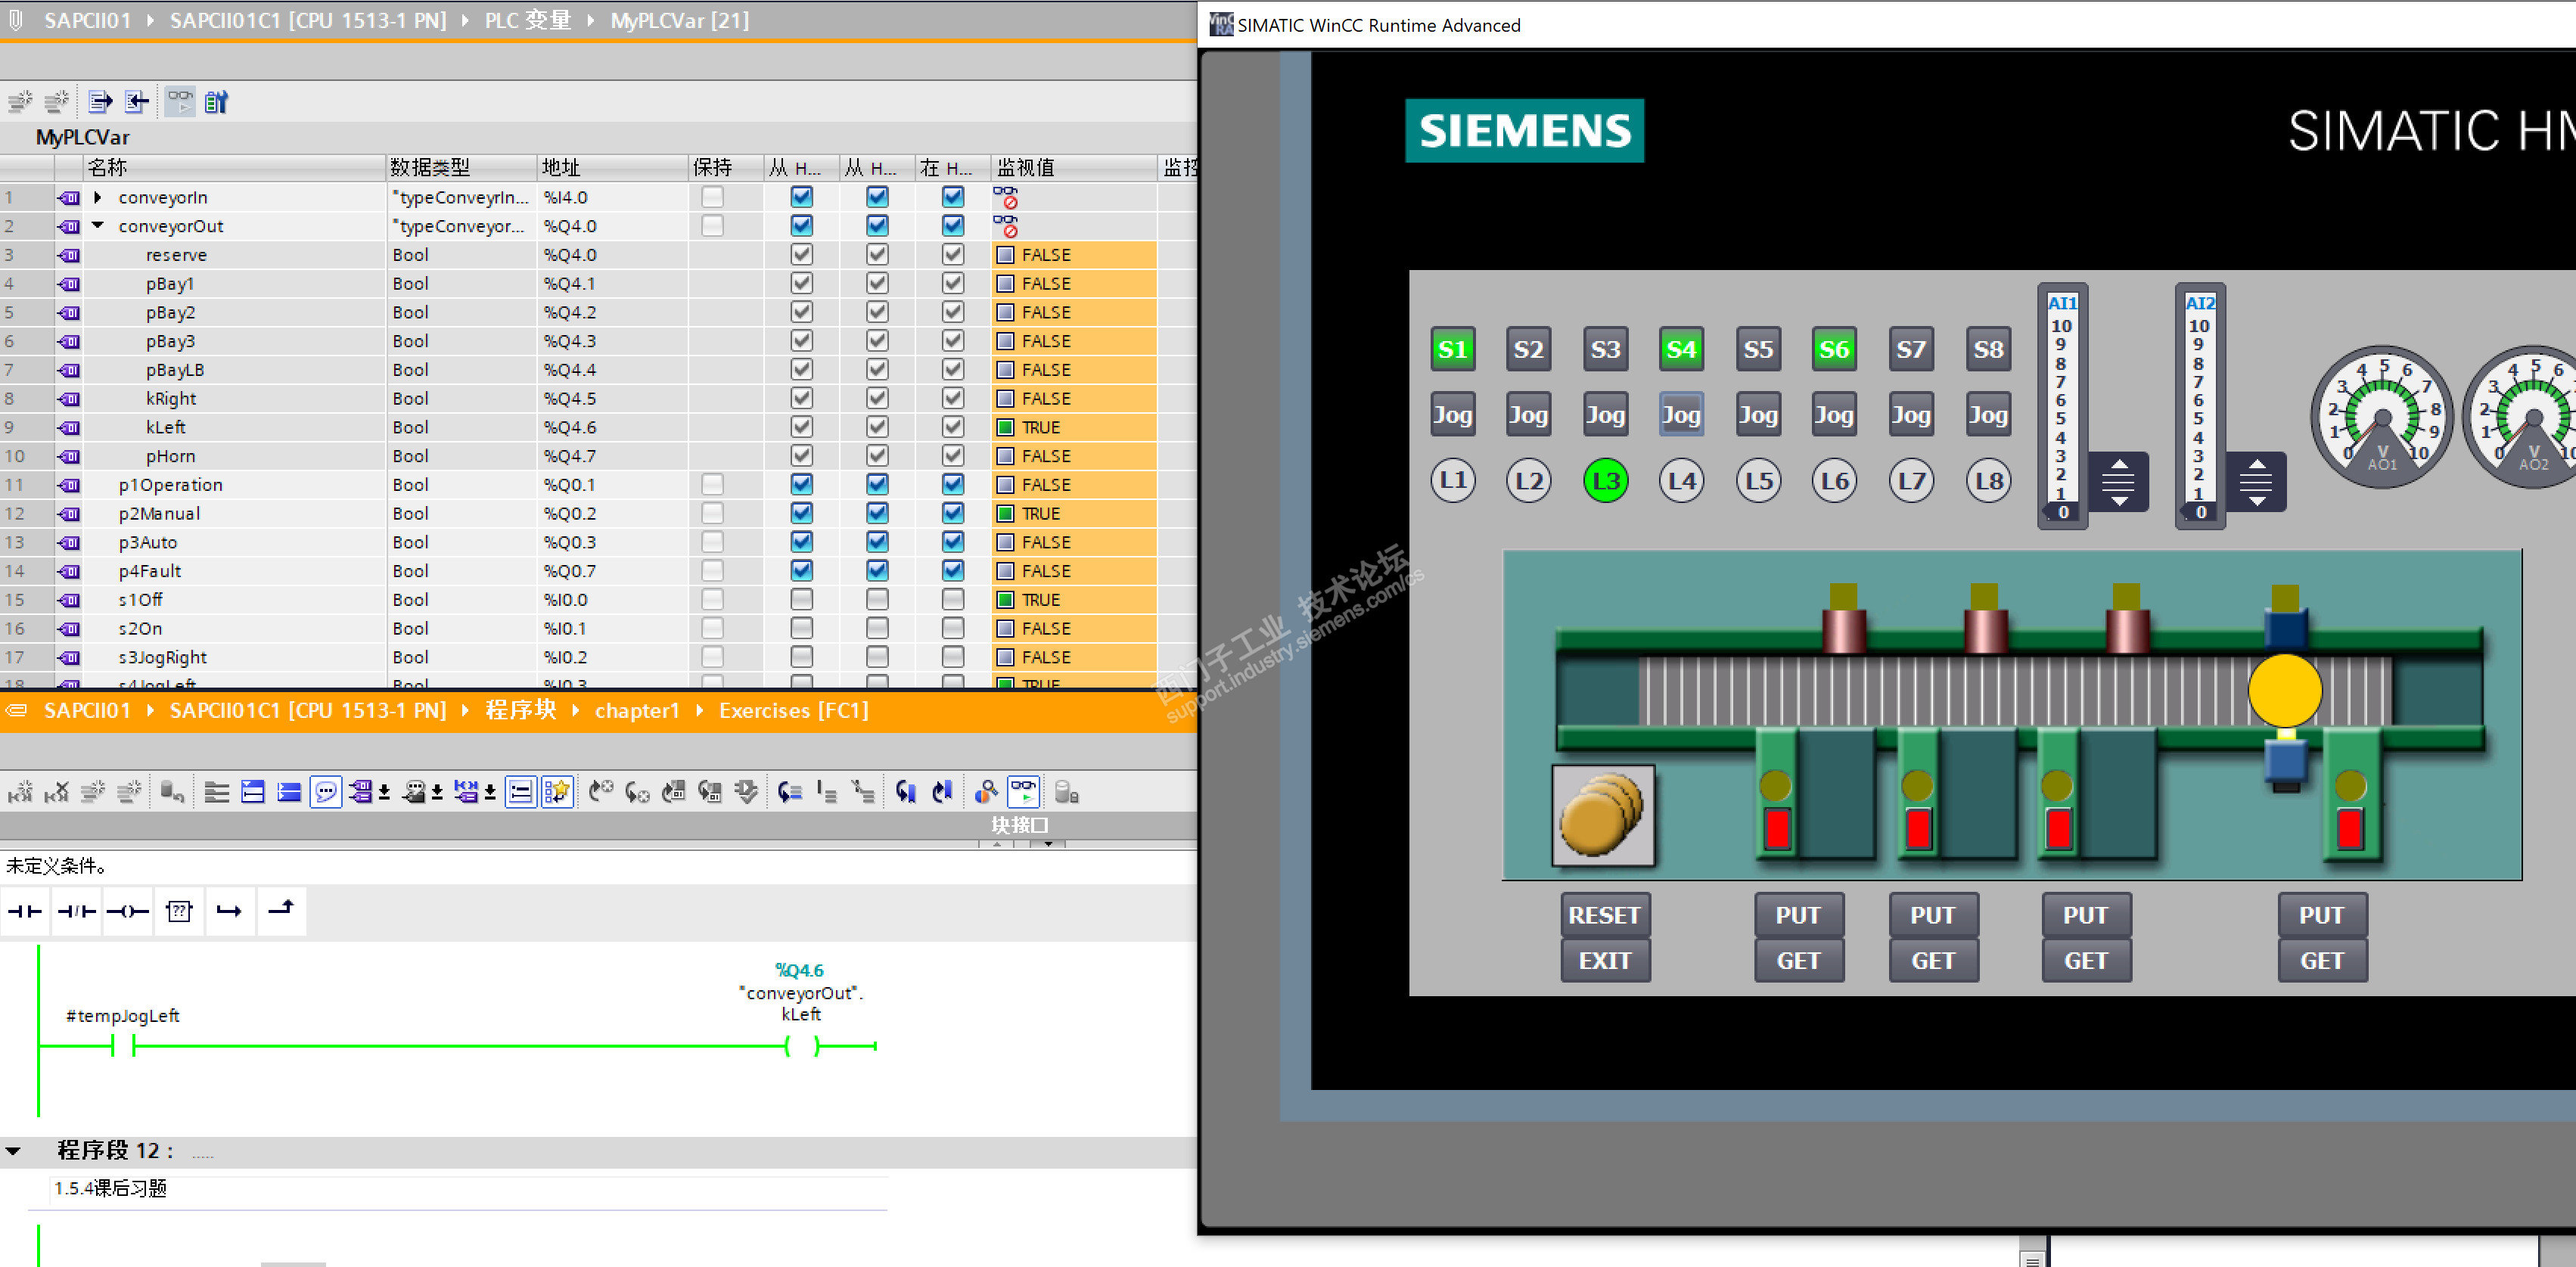
Task: Insert an output coil instruction
Action: pos(127,911)
